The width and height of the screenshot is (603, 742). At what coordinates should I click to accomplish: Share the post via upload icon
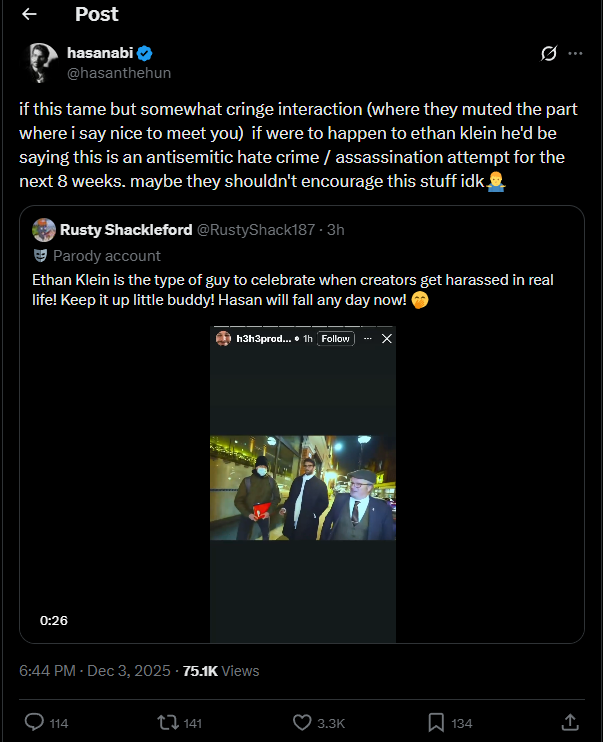coord(570,722)
